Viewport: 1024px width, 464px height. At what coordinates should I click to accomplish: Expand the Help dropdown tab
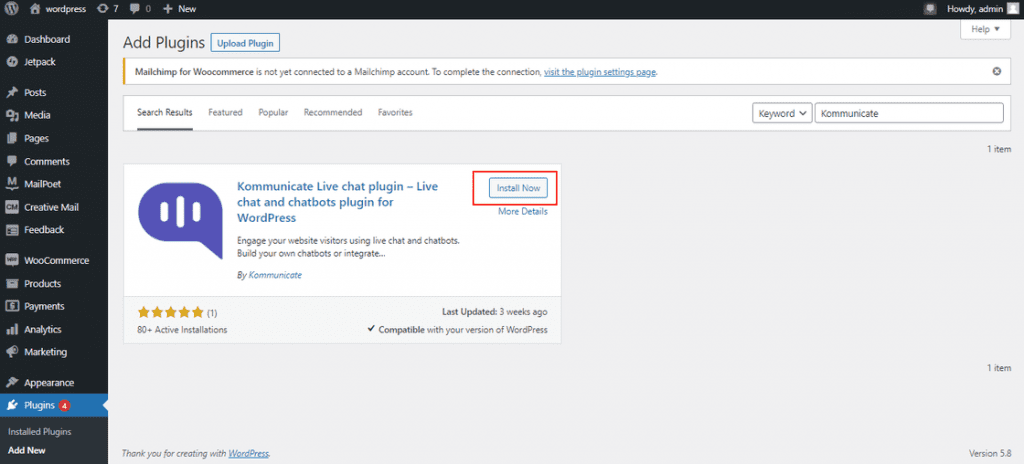[x=985, y=29]
